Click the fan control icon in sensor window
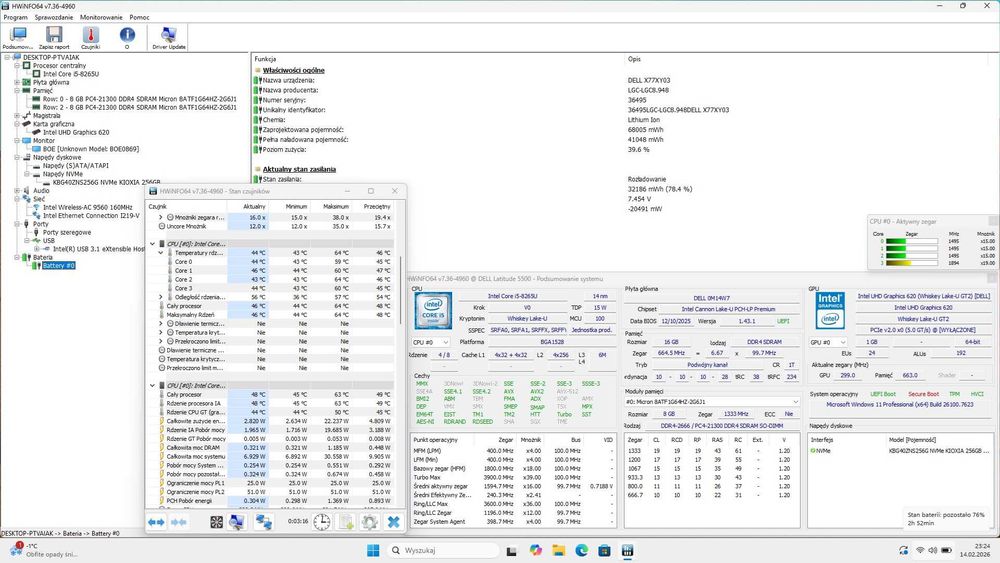The height and width of the screenshot is (563, 1000). point(217,522)
